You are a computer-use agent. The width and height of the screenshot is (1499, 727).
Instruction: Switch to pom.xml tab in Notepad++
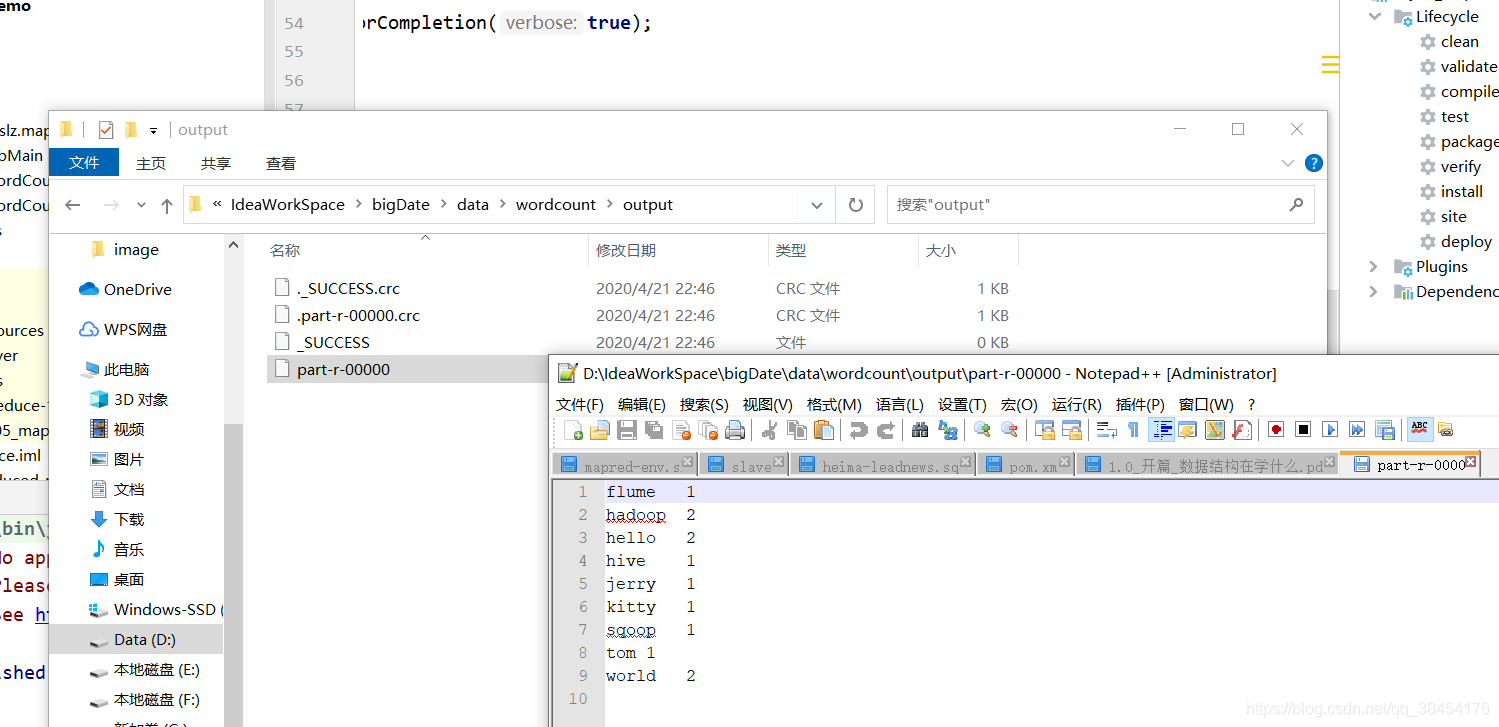tap(1026, 465)
